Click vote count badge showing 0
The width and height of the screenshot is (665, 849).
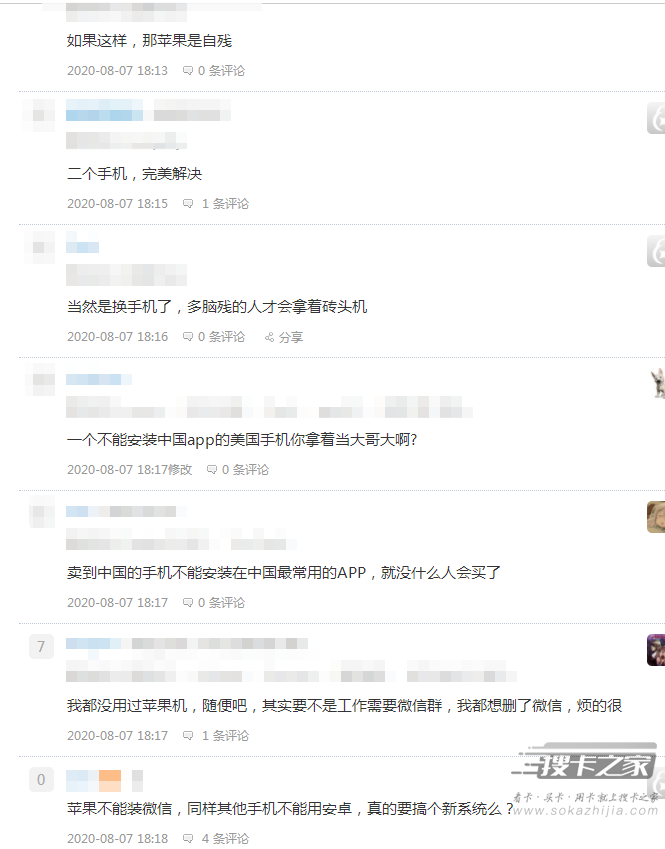coord(41,780)
